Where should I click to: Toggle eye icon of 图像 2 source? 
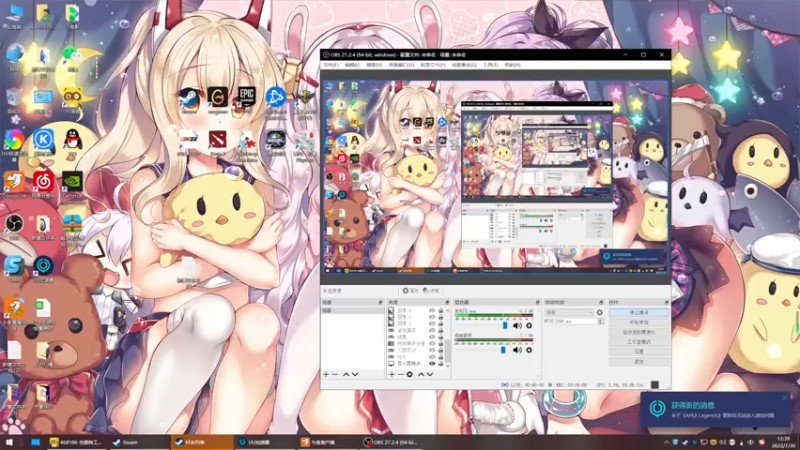(x=432, y=323)
